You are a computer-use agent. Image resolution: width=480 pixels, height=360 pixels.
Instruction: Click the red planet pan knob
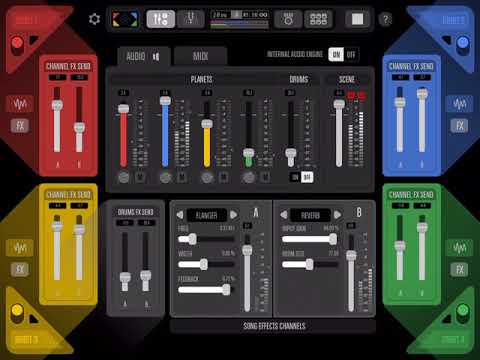click(x=124, y=177)
